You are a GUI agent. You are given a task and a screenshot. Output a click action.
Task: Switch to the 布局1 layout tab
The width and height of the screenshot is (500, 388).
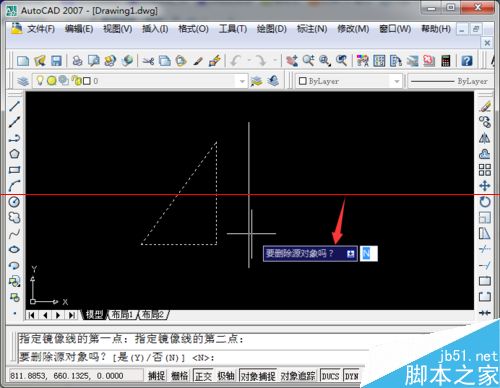(x=122, y=314)
